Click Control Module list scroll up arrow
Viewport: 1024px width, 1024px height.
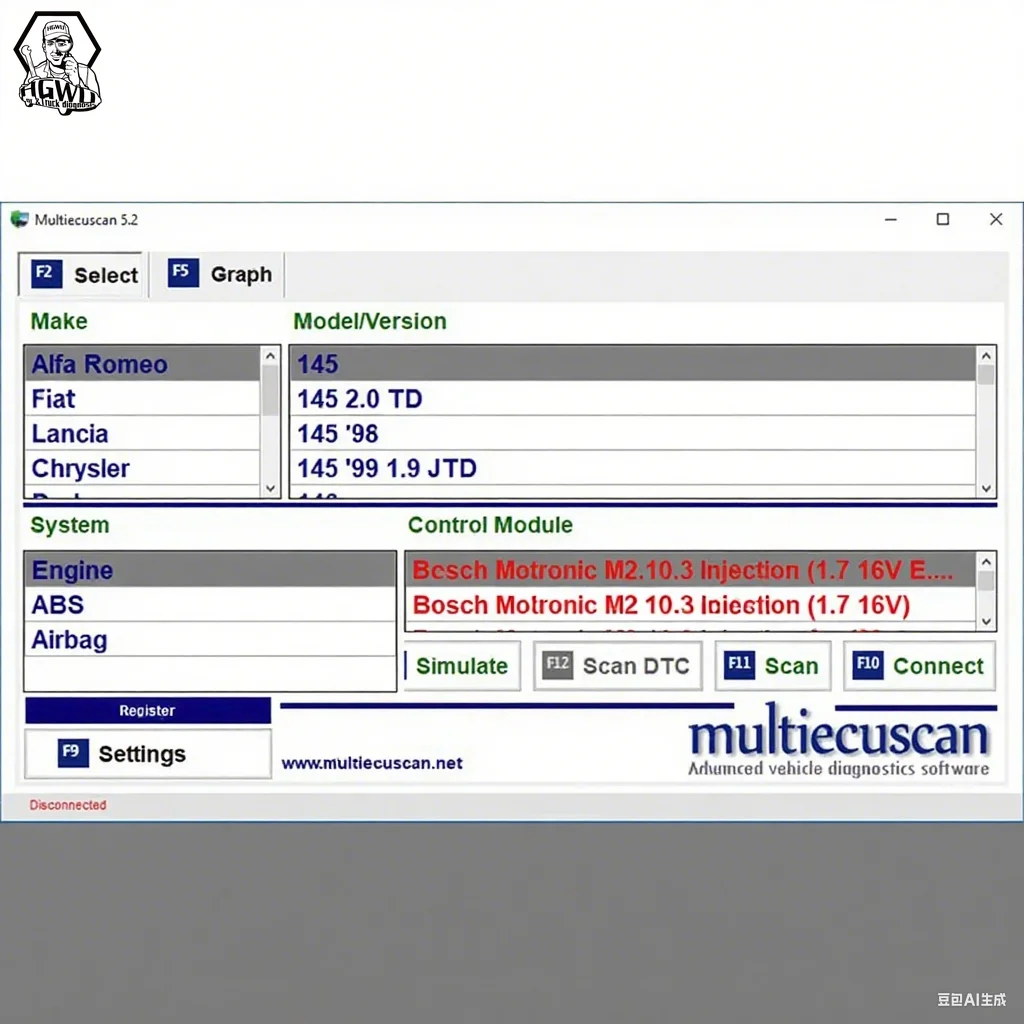(986, 562)
